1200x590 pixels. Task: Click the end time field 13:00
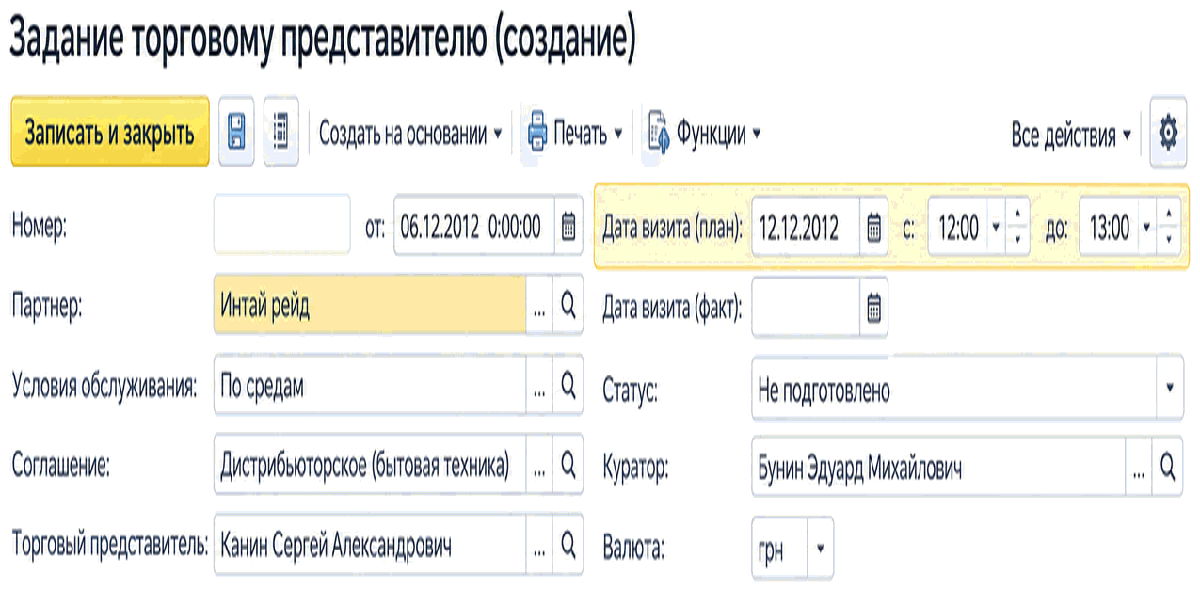(x=1109, y=227)
